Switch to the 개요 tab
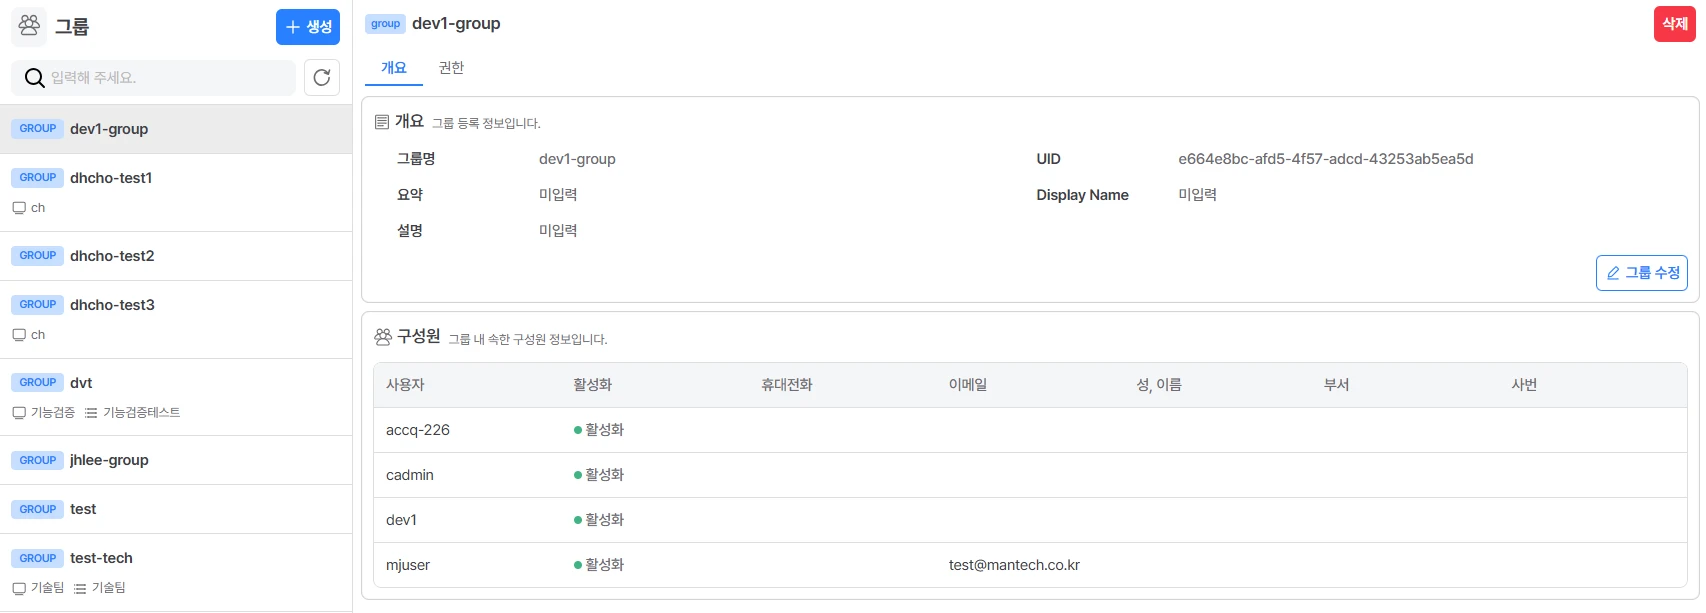 click(394, 68)
